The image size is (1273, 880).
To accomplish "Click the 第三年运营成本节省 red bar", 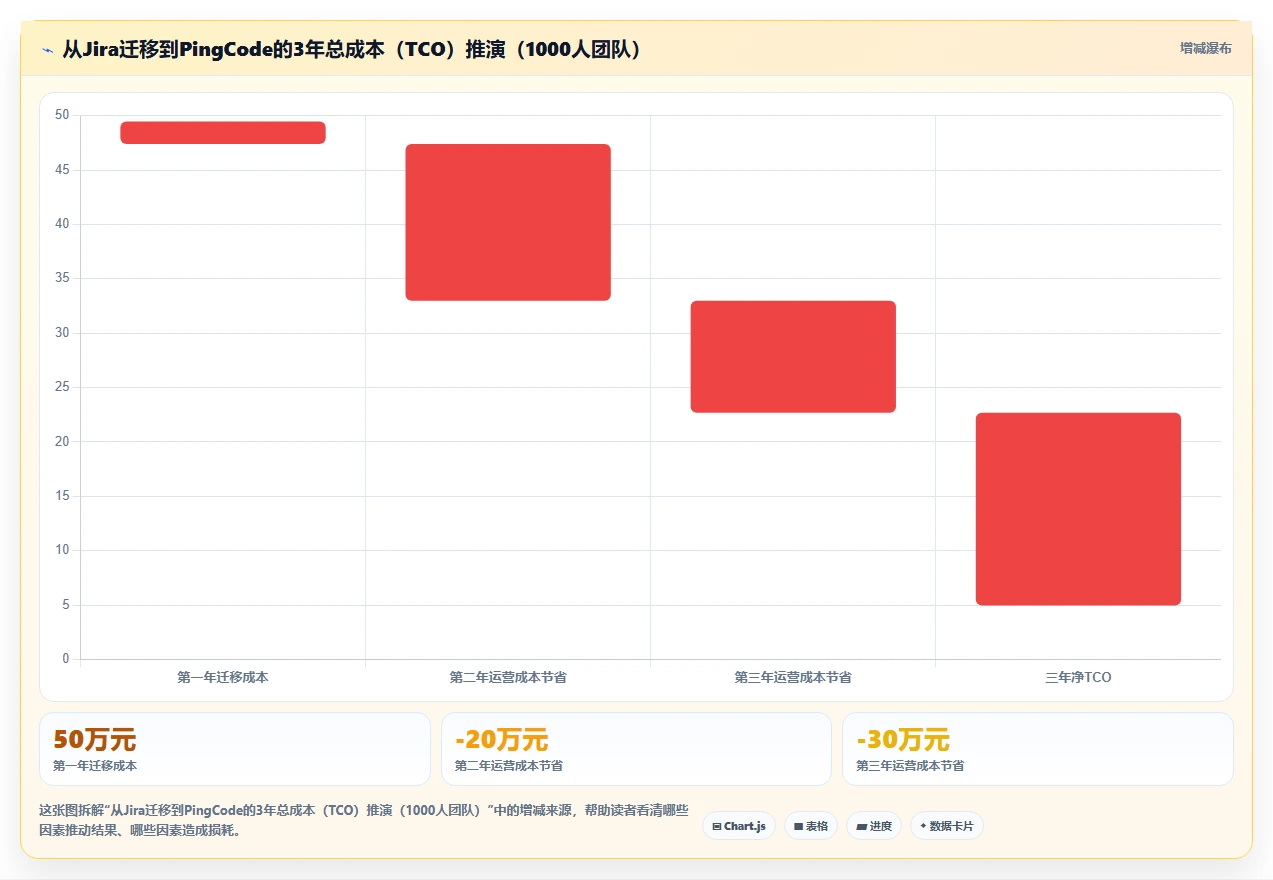I will pos(793,357).
